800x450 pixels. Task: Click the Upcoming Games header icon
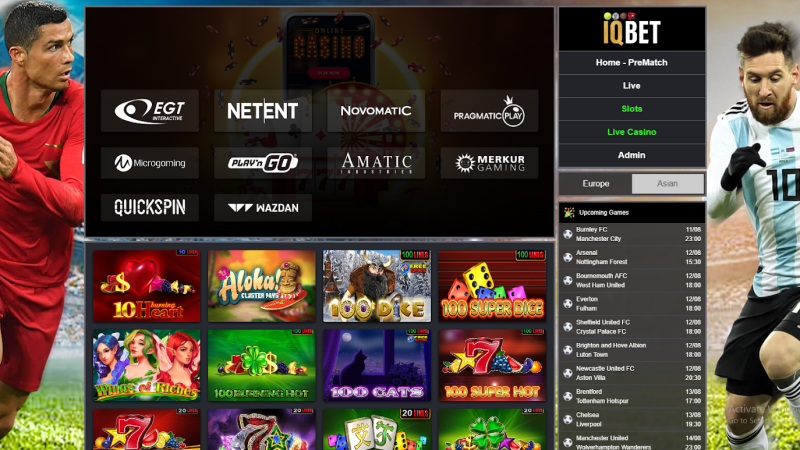point(569,212)
